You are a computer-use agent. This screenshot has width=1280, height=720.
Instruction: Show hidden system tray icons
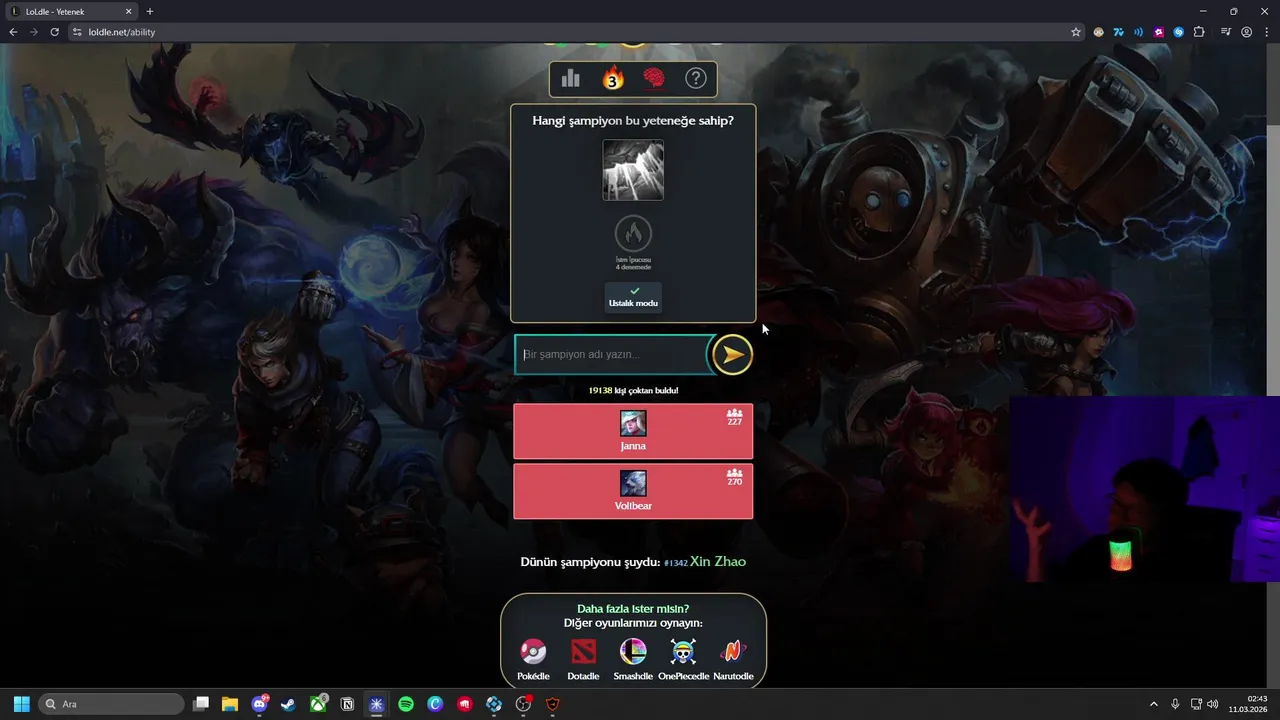1153,704
